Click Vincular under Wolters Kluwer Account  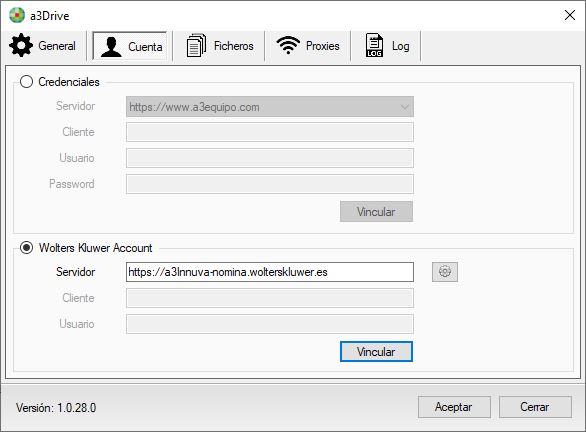(376, 351)
